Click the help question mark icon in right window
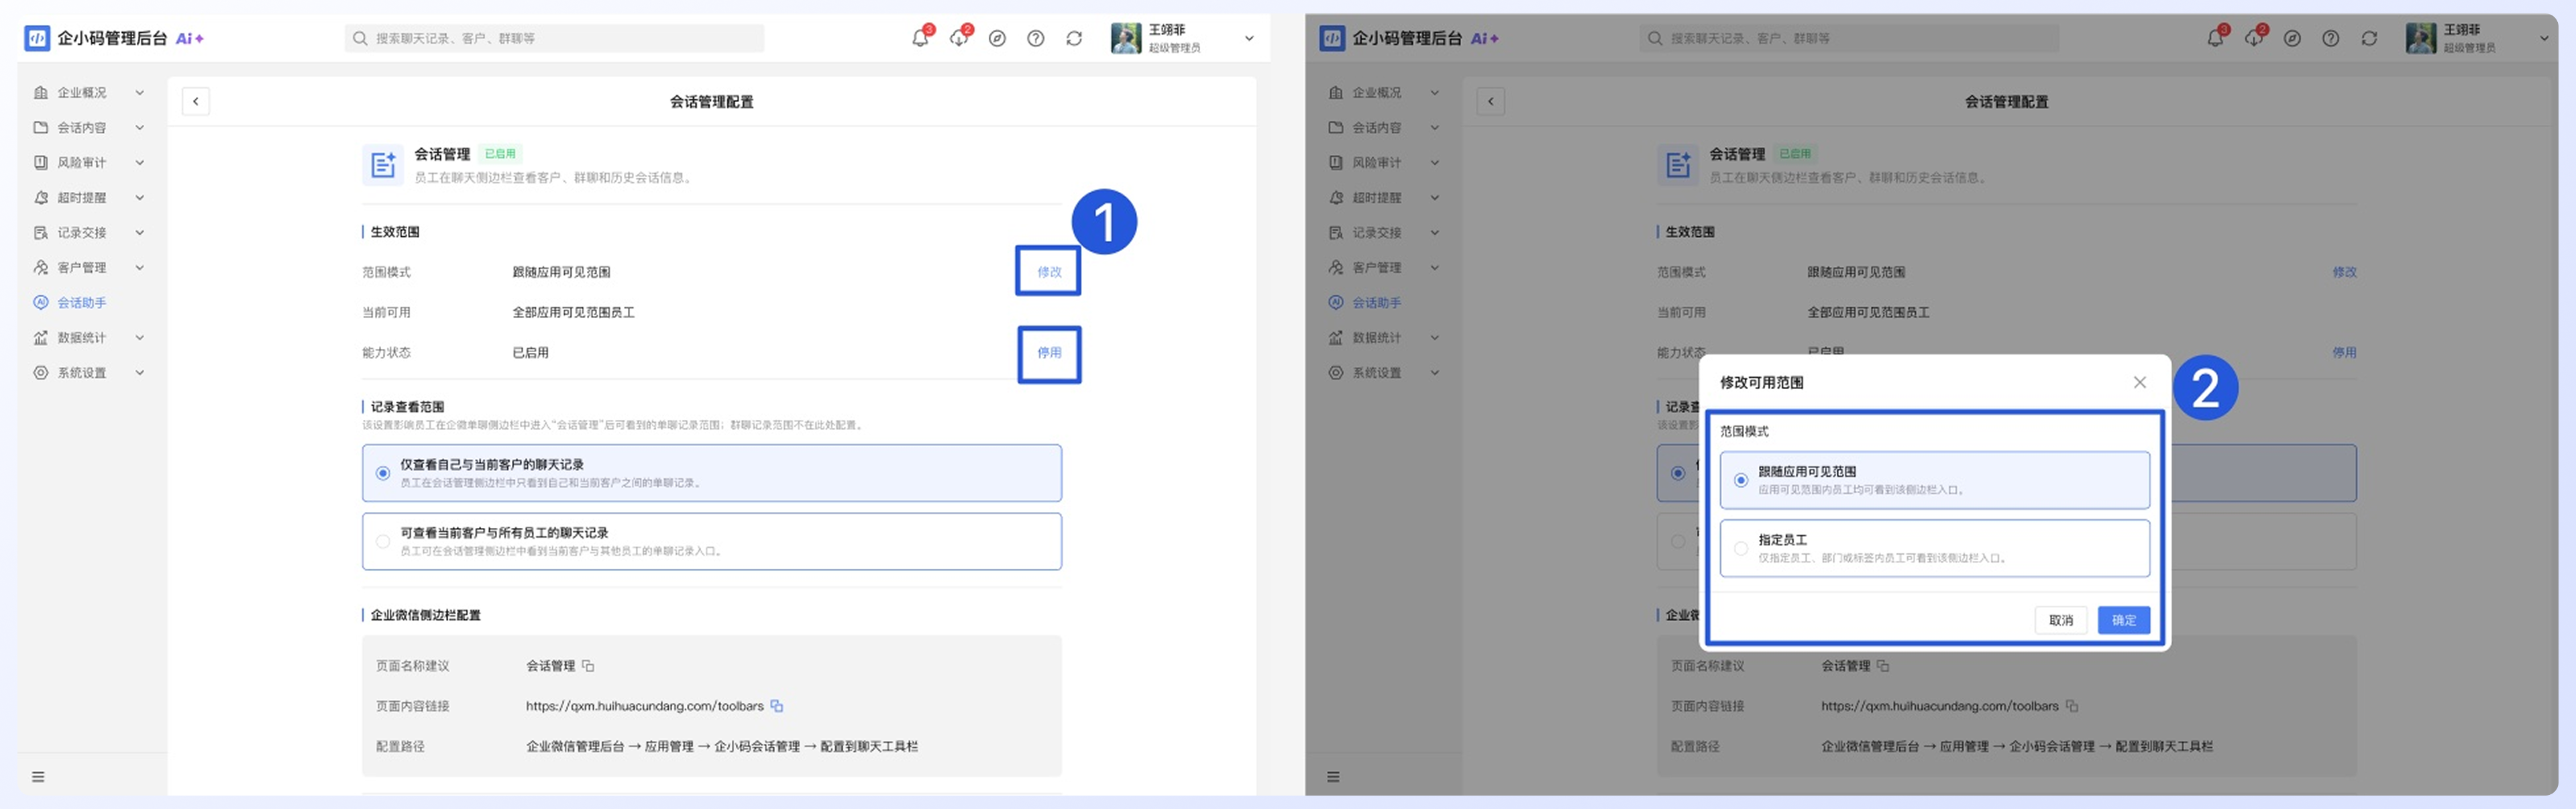2576x809 pixels. click(2331, 38)
